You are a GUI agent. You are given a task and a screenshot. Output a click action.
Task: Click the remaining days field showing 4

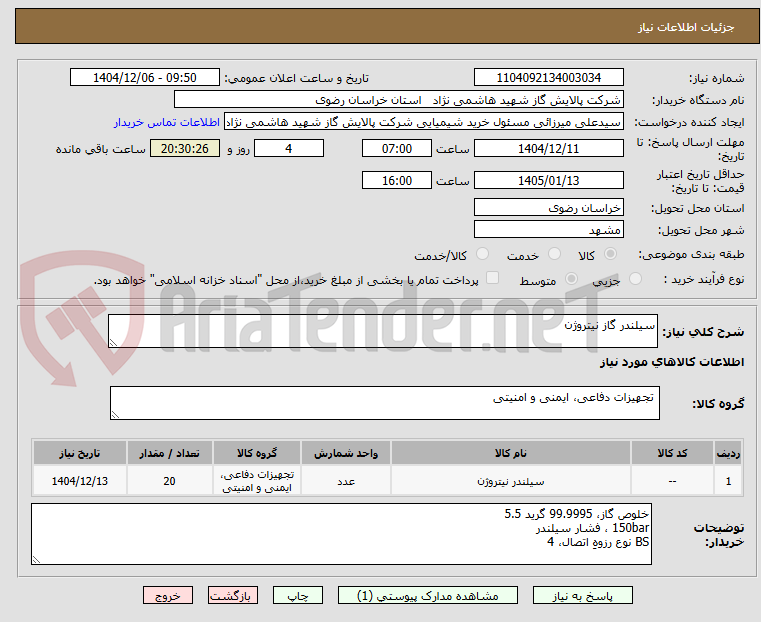click(289, 148)
